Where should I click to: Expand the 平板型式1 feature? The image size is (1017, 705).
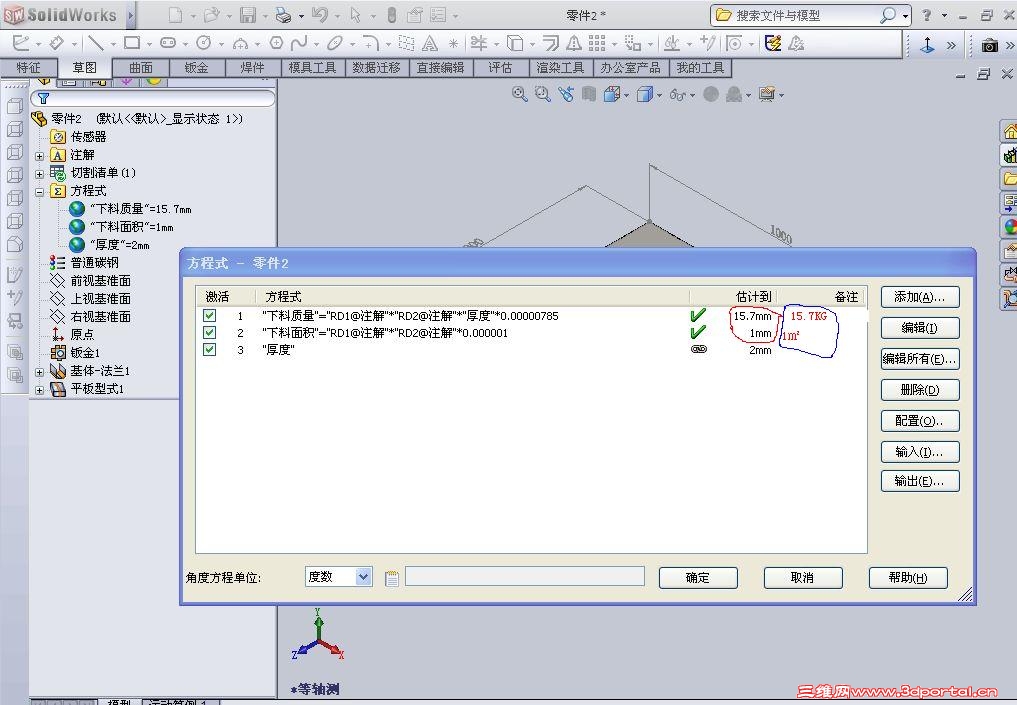(40, 390)
